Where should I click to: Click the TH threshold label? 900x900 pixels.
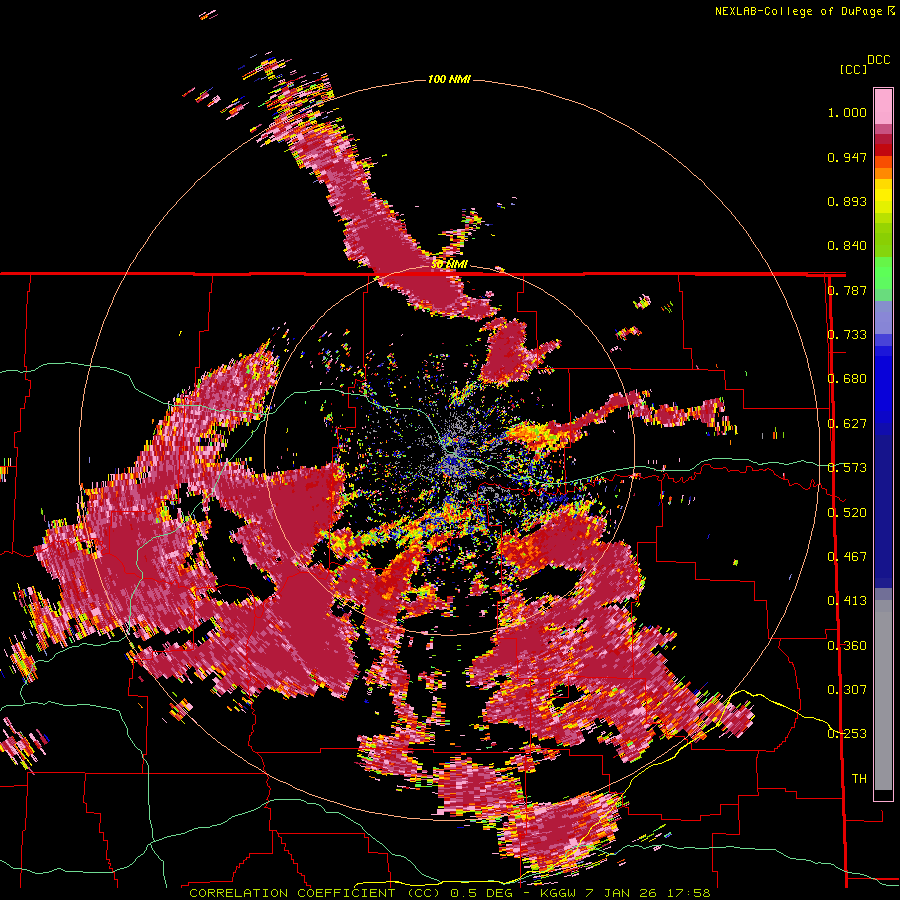coord(859,779)
